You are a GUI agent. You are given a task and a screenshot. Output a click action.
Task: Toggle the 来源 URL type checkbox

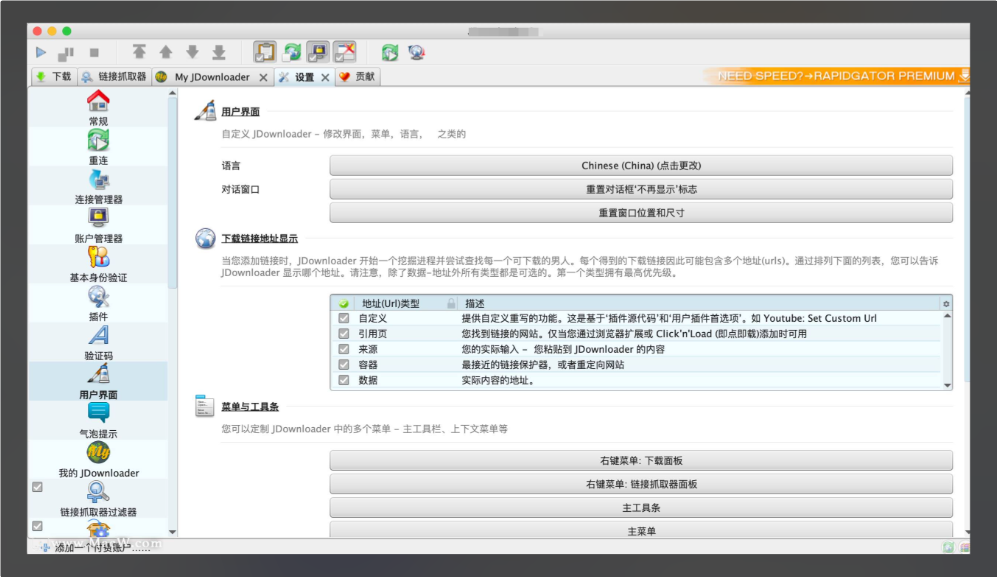[344, 349]
